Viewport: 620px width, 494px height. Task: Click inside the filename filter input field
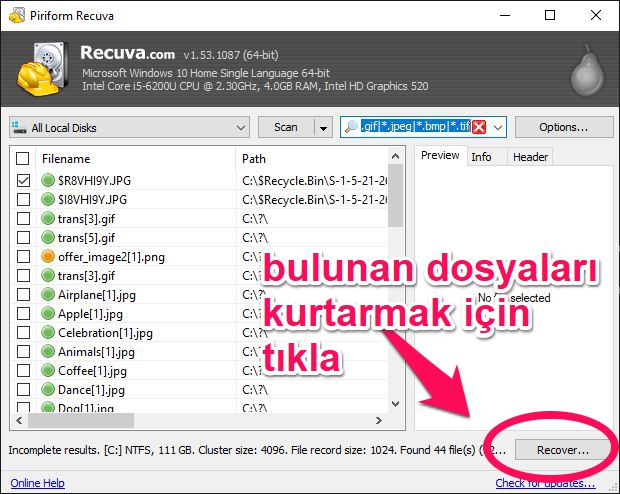[x=415, y=127]
